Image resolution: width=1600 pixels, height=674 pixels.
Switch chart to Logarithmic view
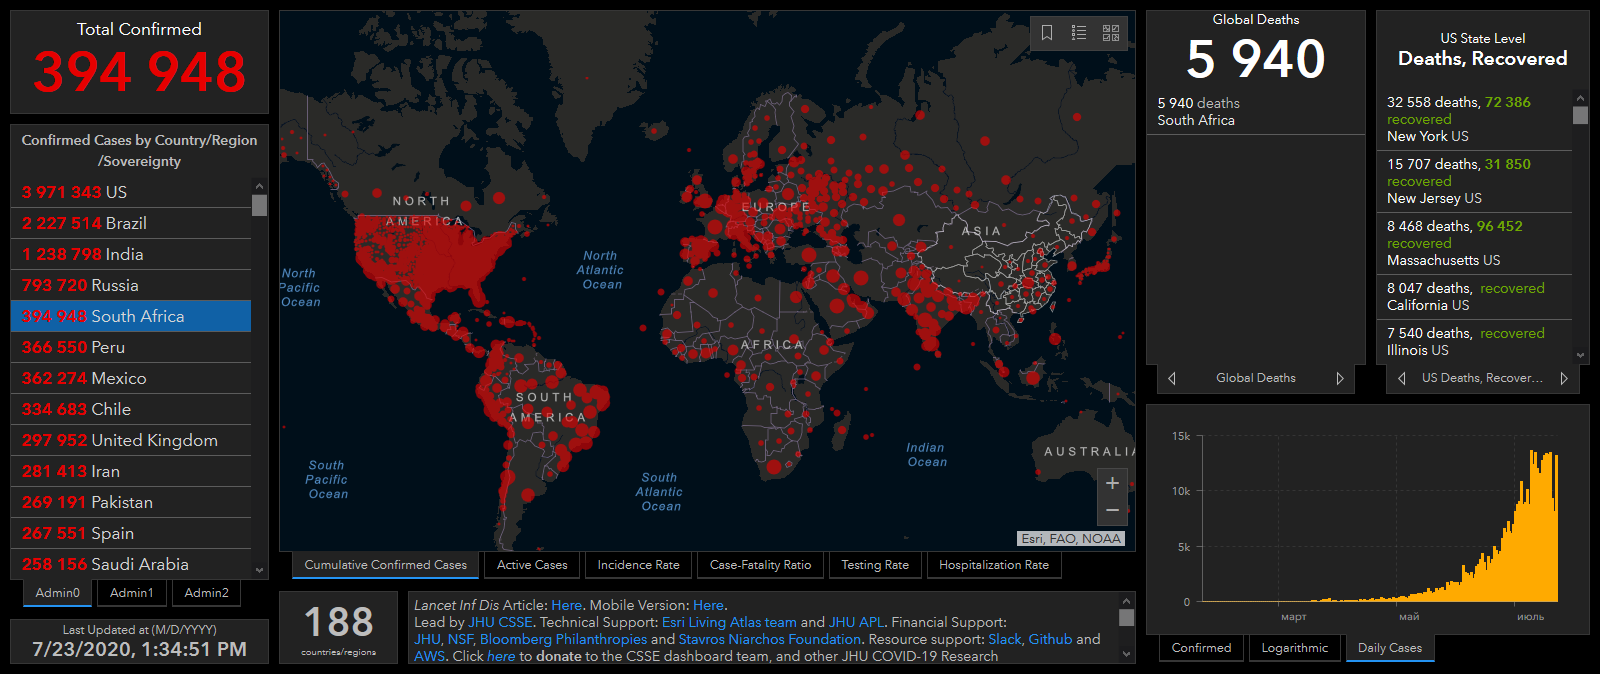coord(1295,648)
